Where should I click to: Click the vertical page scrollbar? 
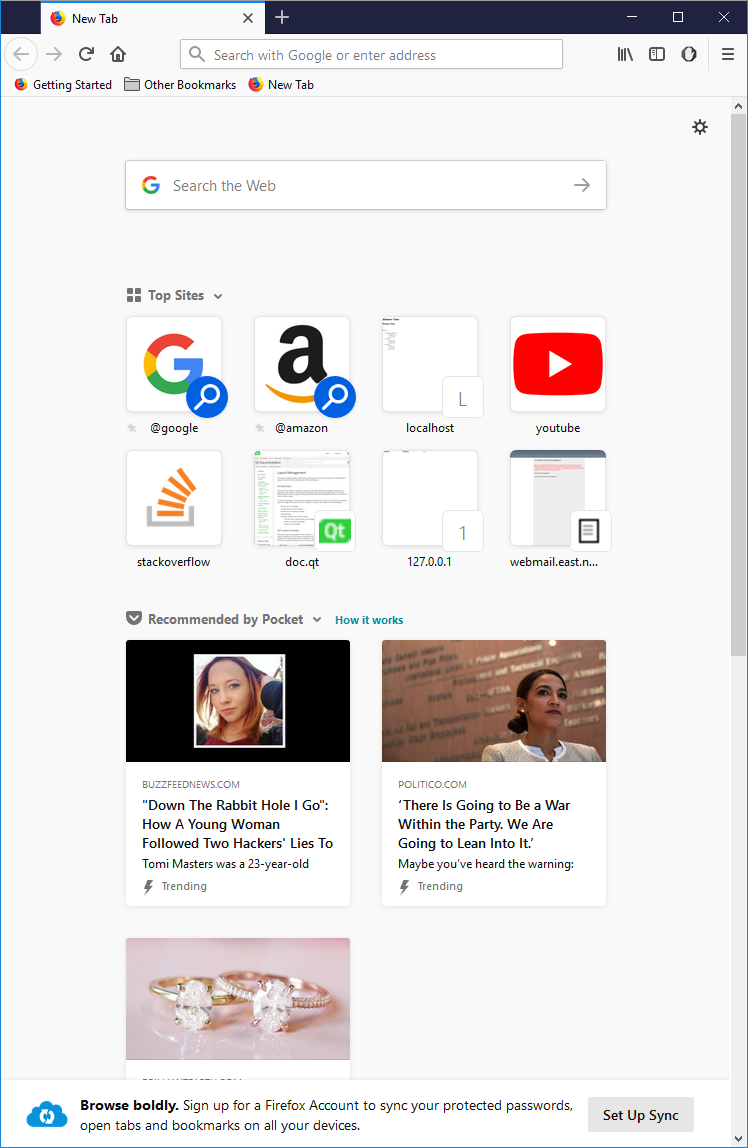coord(739,400)
